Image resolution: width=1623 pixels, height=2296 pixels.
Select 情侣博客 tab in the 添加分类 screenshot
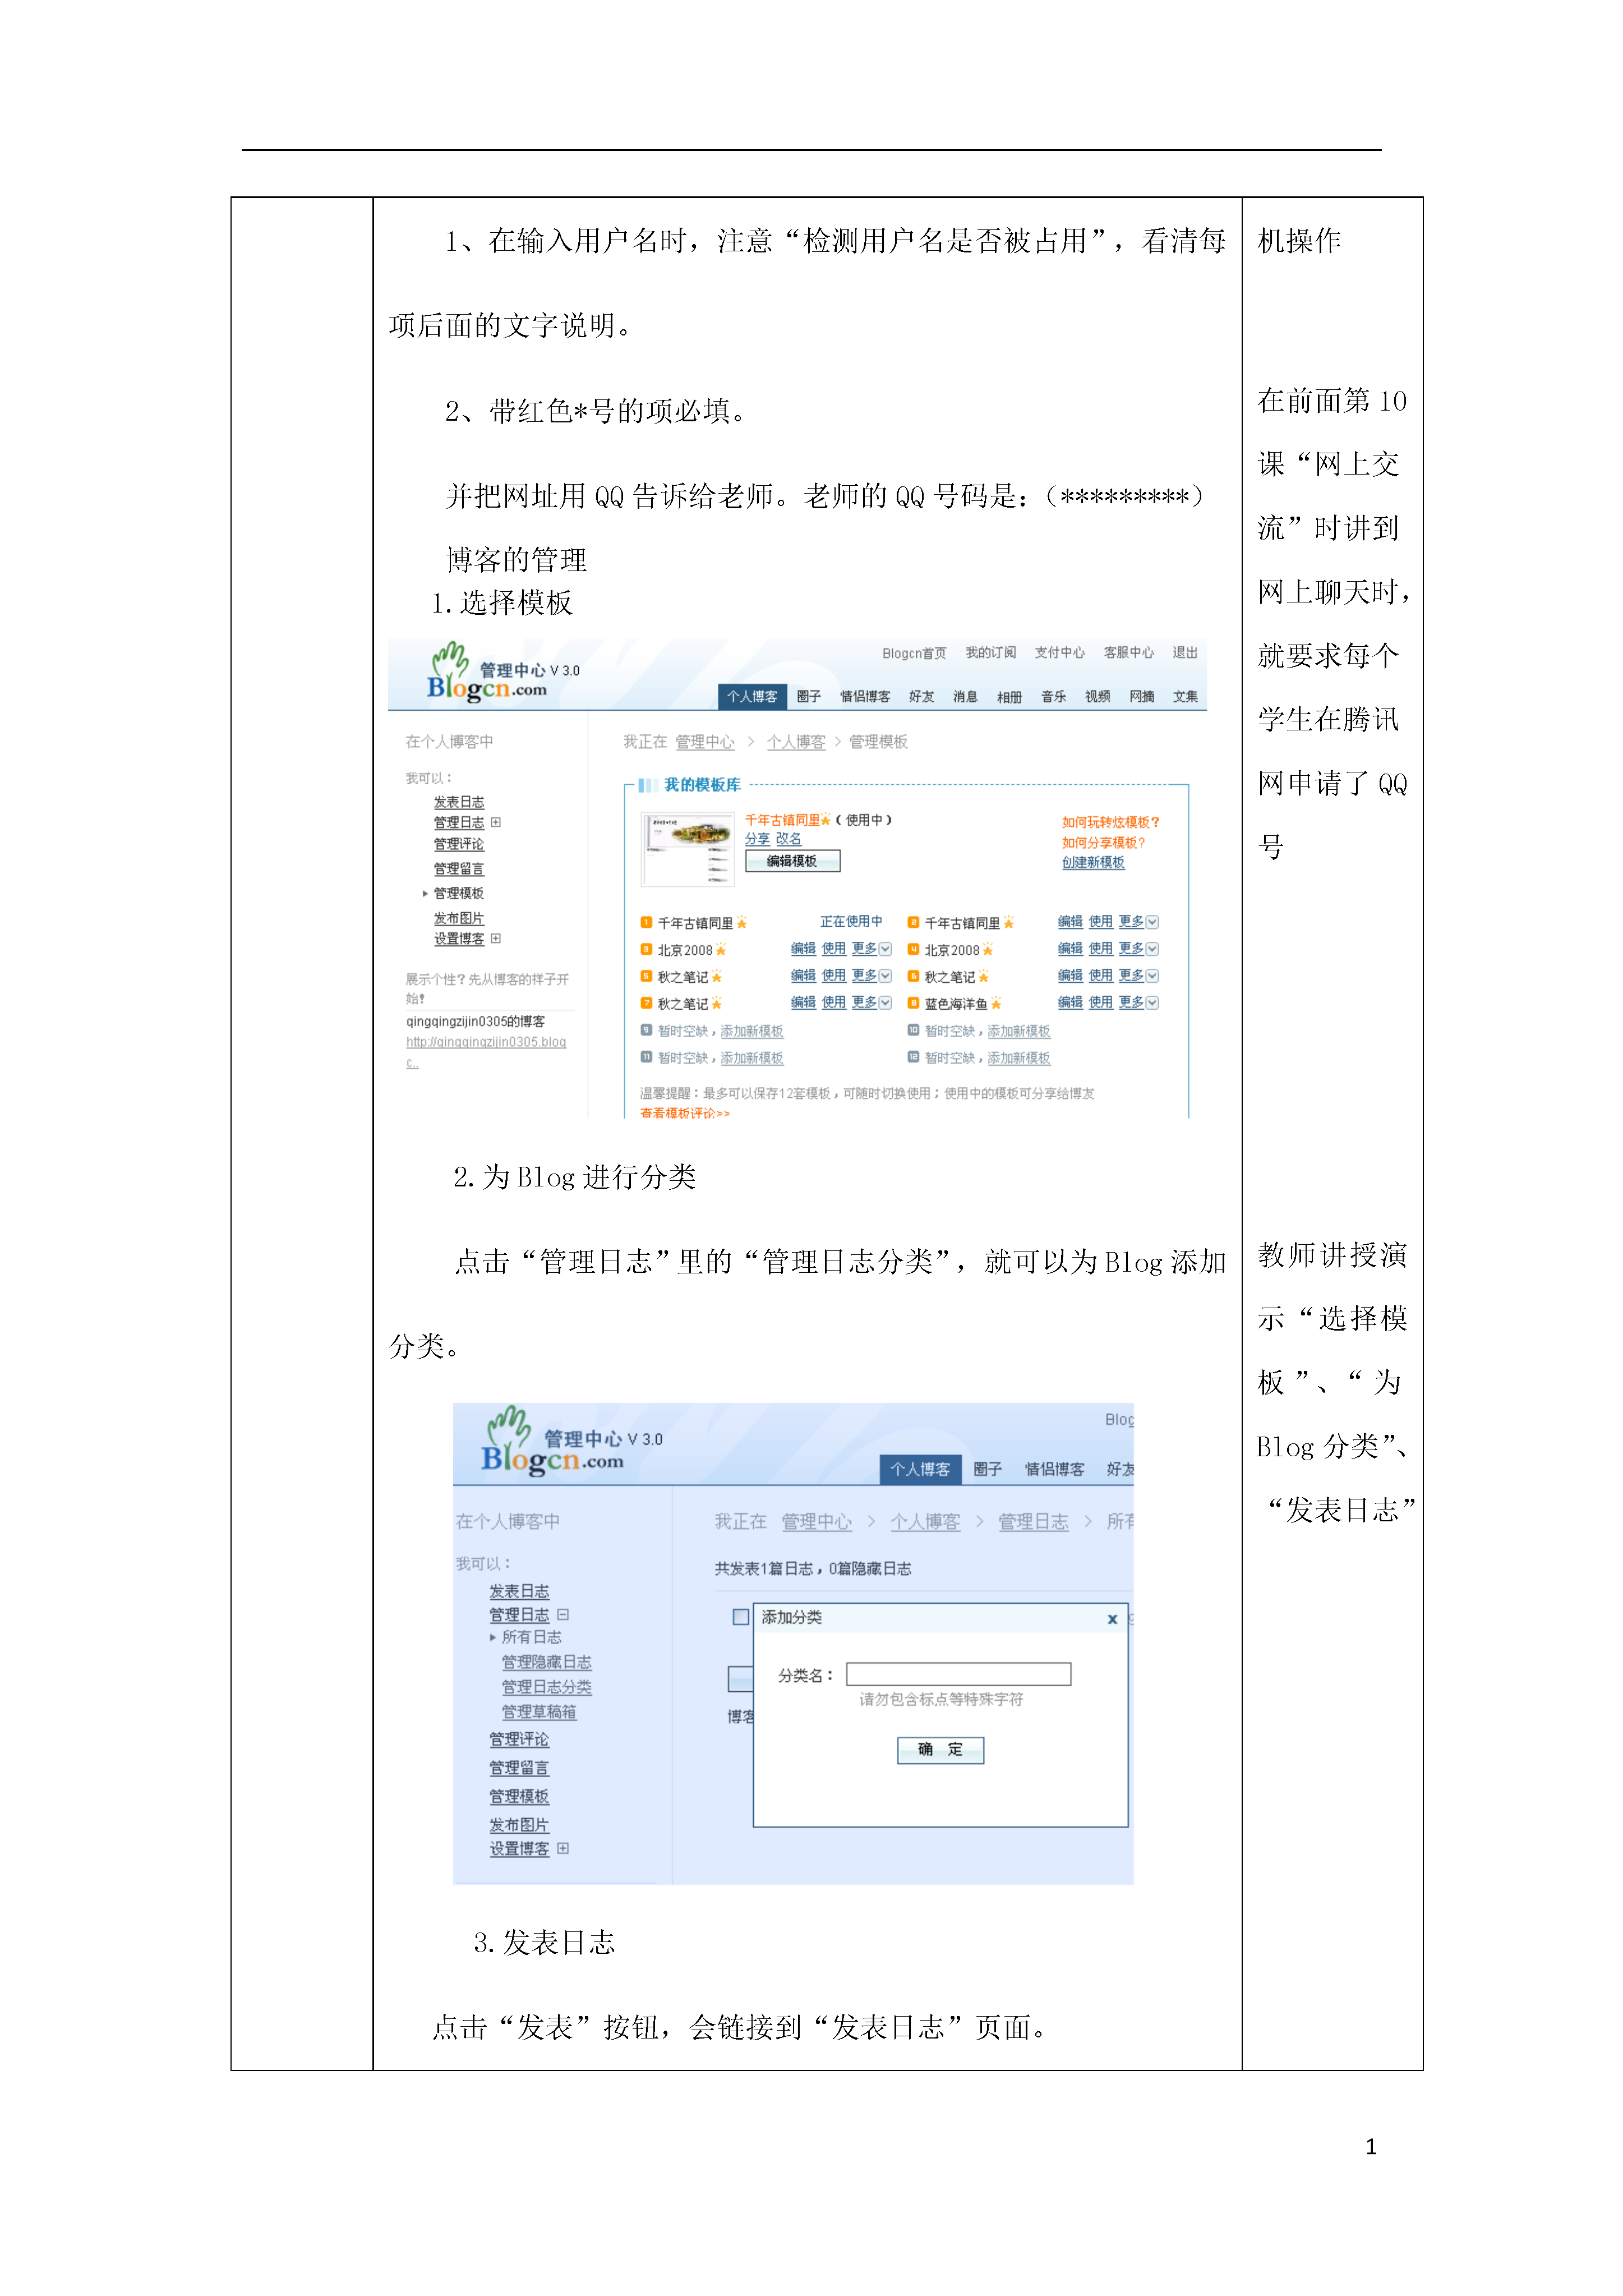[1054, 1469]
